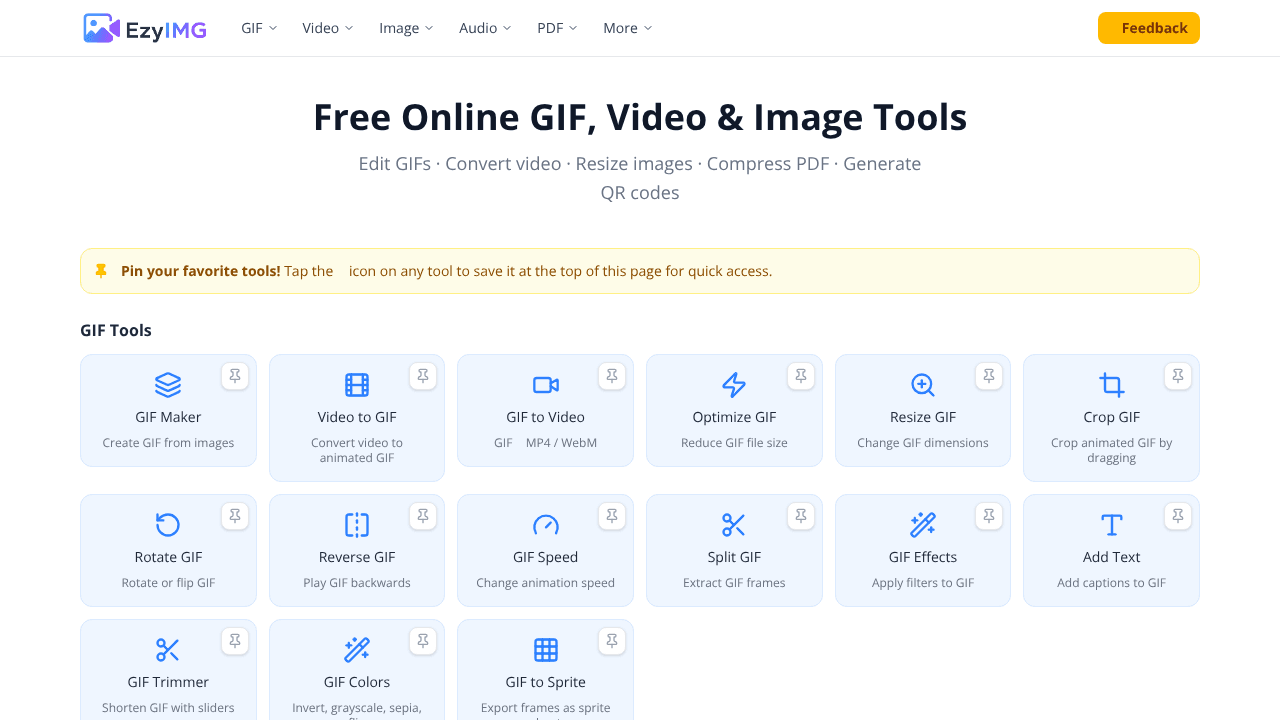Pin the GIF Maker tool

coord(235,376)
